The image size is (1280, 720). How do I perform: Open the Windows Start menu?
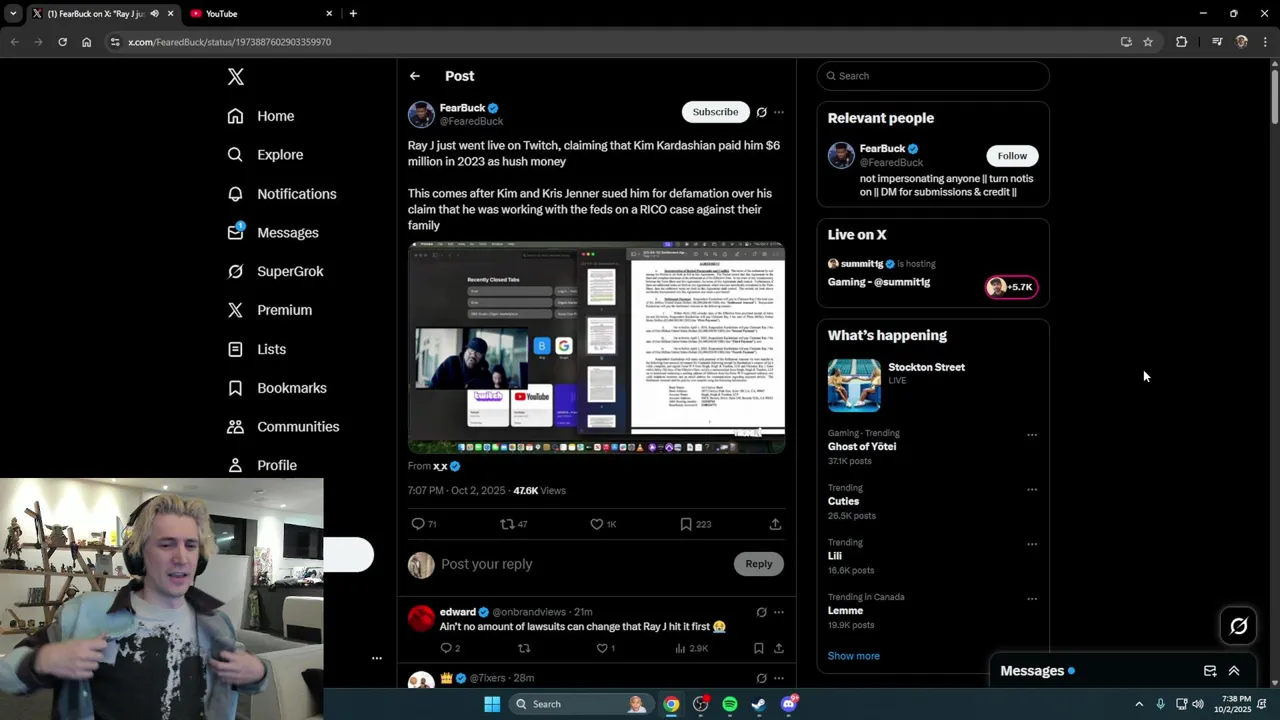[x=492, y=704]
